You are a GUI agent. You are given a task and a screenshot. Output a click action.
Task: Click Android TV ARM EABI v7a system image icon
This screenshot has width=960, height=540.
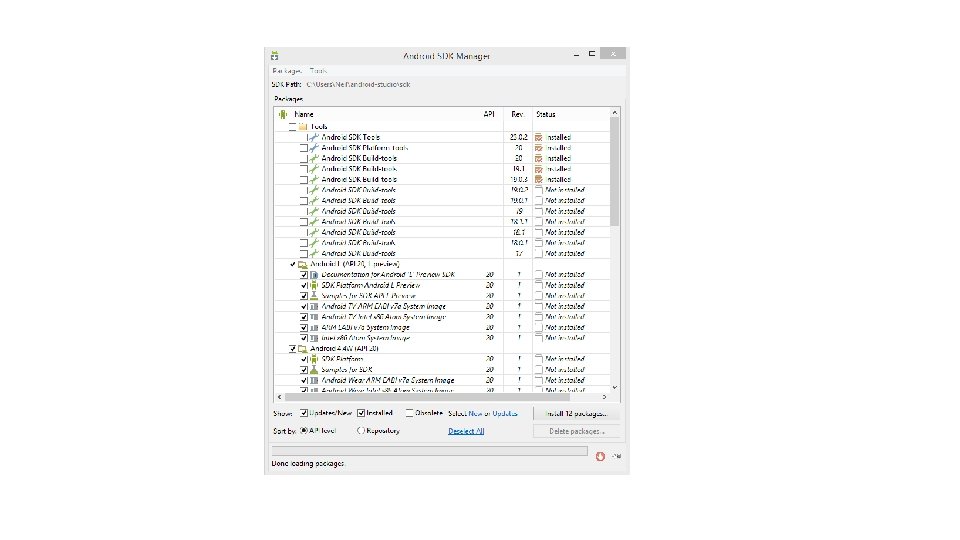point(314,306)
